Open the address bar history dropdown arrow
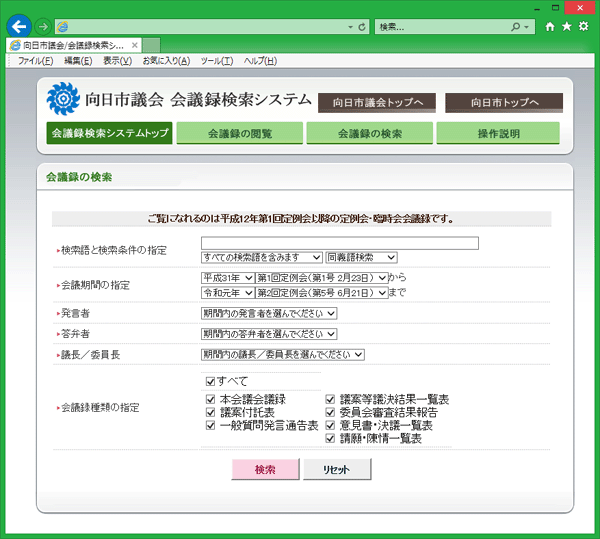This screenshot has height=539, width=600. (x=350, y=27)
